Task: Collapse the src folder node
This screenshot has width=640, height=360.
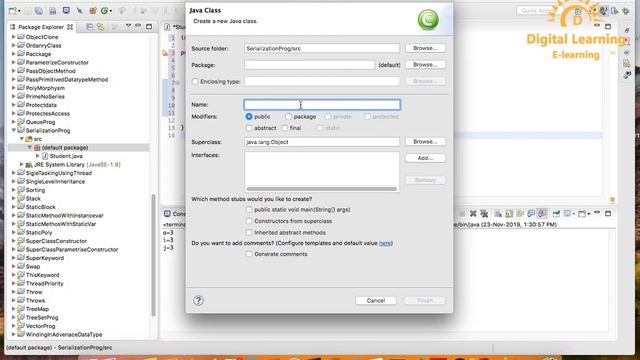Action: 22,139
